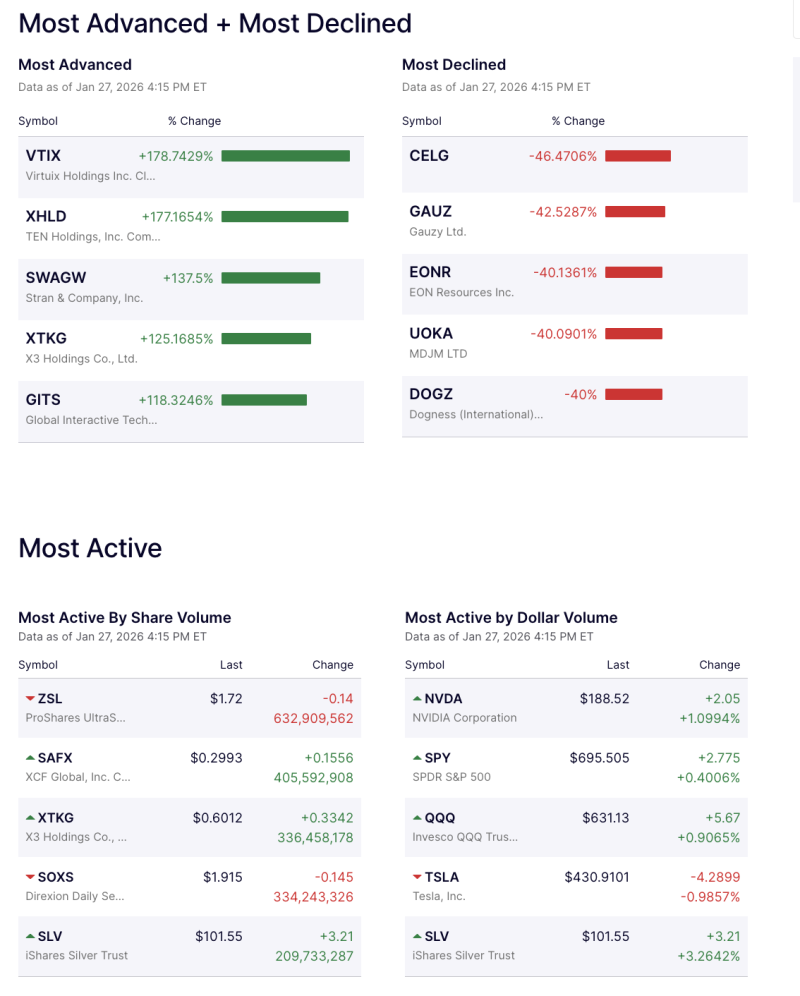Viewport: 800px width, 996px height.
Task: Sort by the % Change column header
Action: (x=194, y=120)
